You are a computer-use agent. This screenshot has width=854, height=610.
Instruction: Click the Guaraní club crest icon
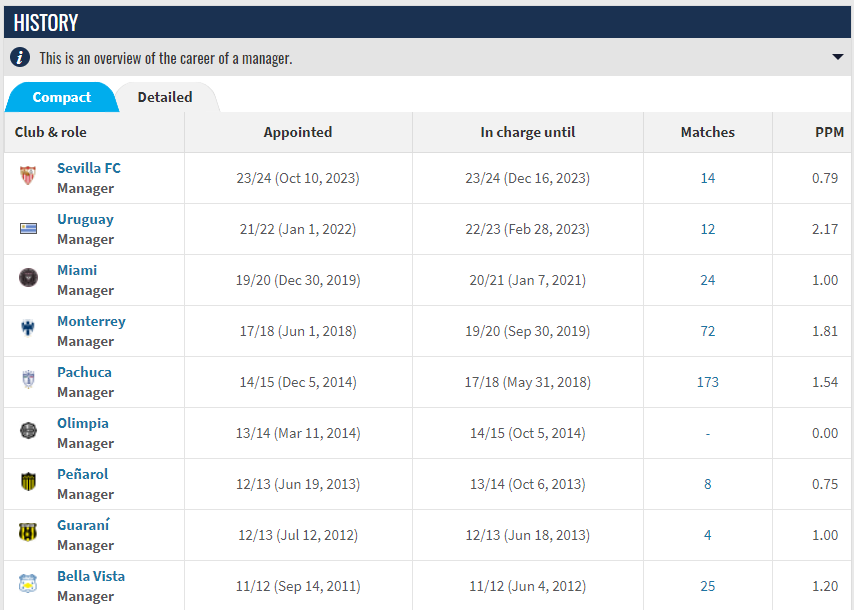pos(28,534)
